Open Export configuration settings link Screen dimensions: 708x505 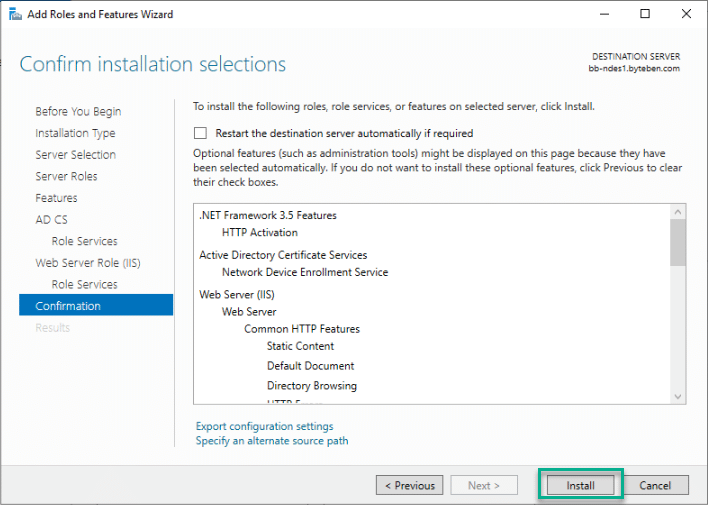[265, 426]
